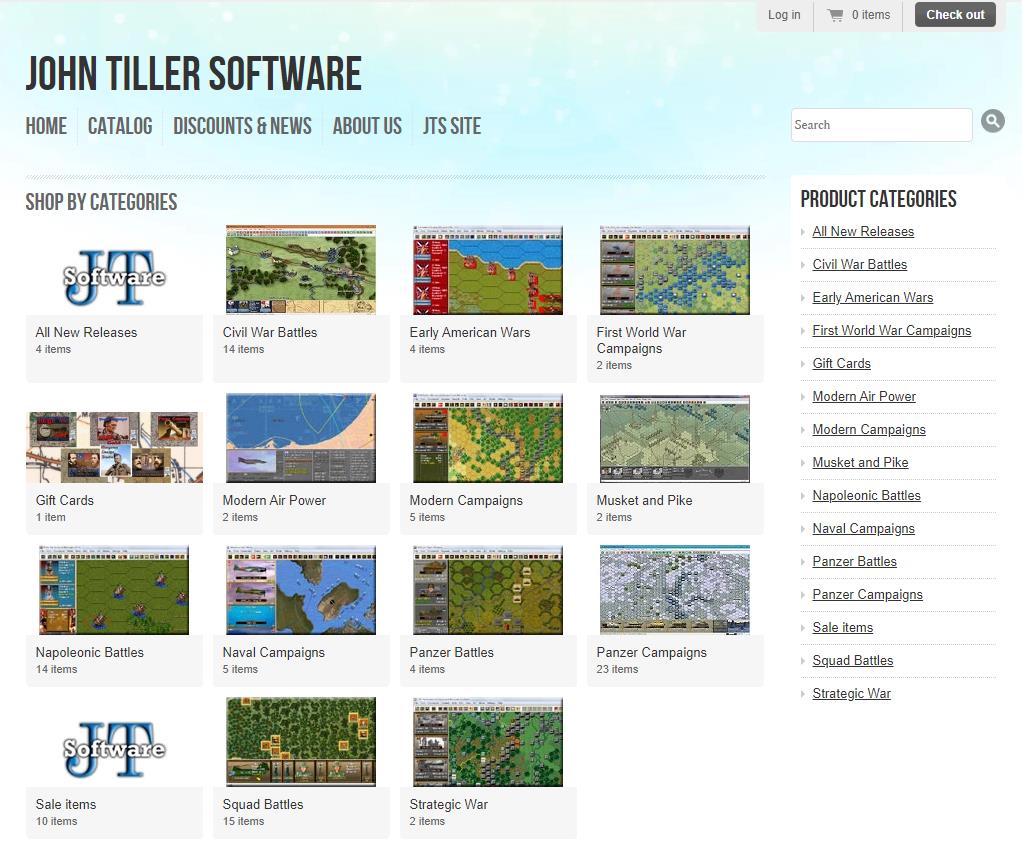Click the Modern Campaigns card title
This screenshot has height=849, width=1022.
coord(466,500)
